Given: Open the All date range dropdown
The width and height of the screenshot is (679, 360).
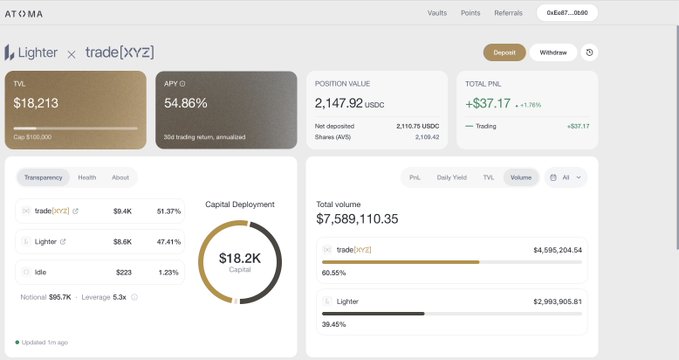Looking at the screenshot, I should click(x=566, y=178).
